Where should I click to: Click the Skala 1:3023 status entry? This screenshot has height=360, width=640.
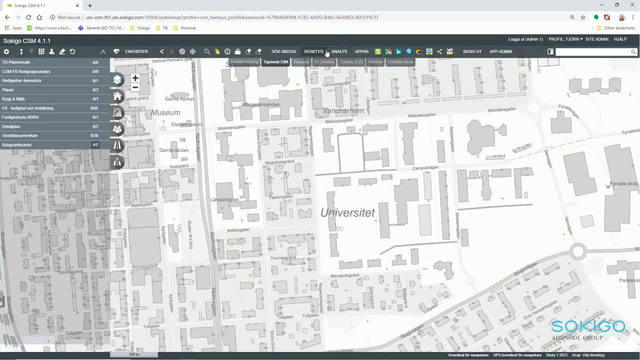point(557,355)
